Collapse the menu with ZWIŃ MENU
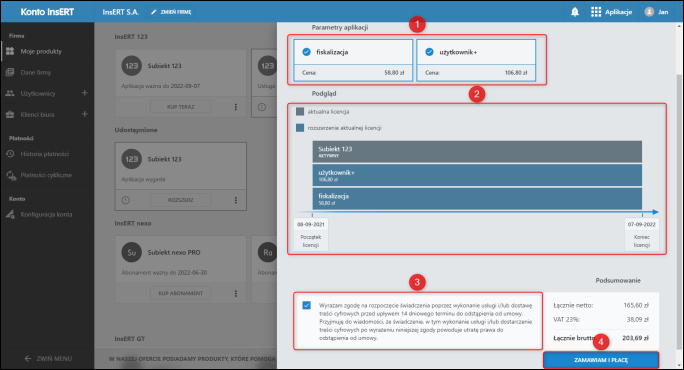Viewport: 684px width, 370px height. pyautogui.click(x=48, y=359)
